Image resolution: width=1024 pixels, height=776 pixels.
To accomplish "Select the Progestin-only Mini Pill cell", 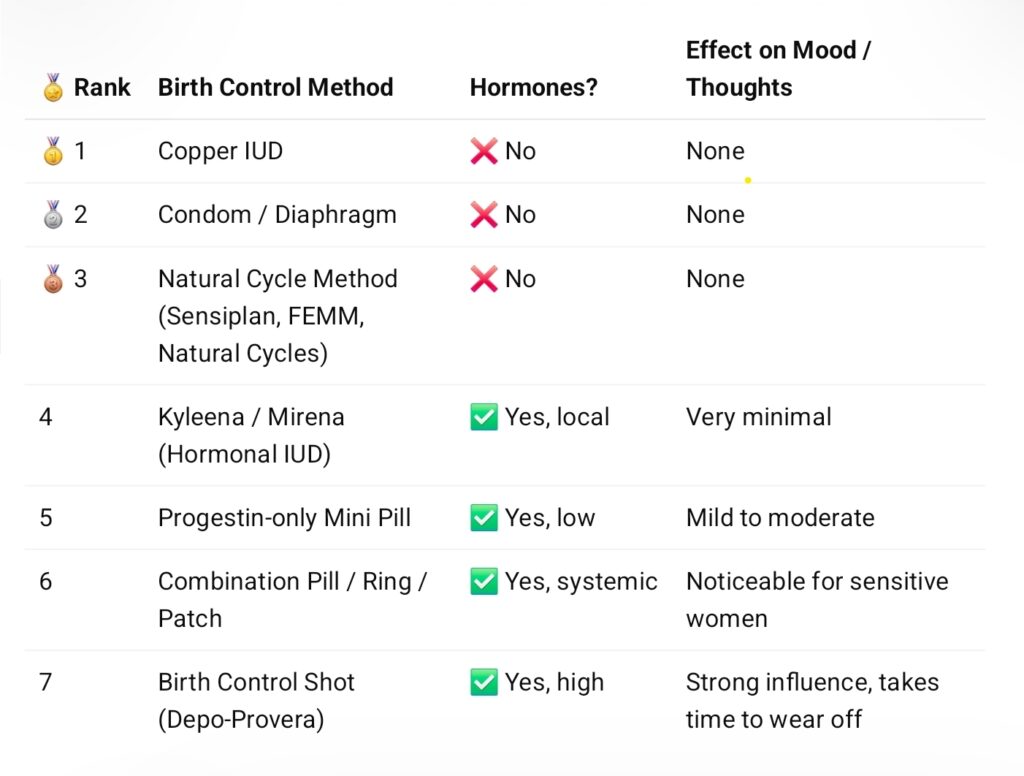I will [284, 518].
